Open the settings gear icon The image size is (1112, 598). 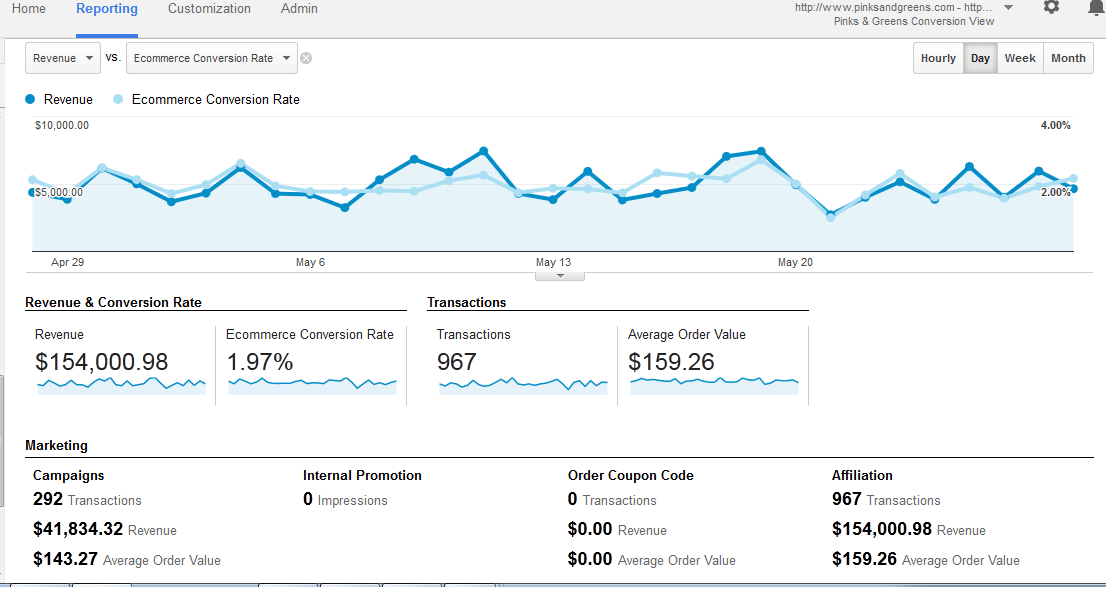(x=1051, y=8)
